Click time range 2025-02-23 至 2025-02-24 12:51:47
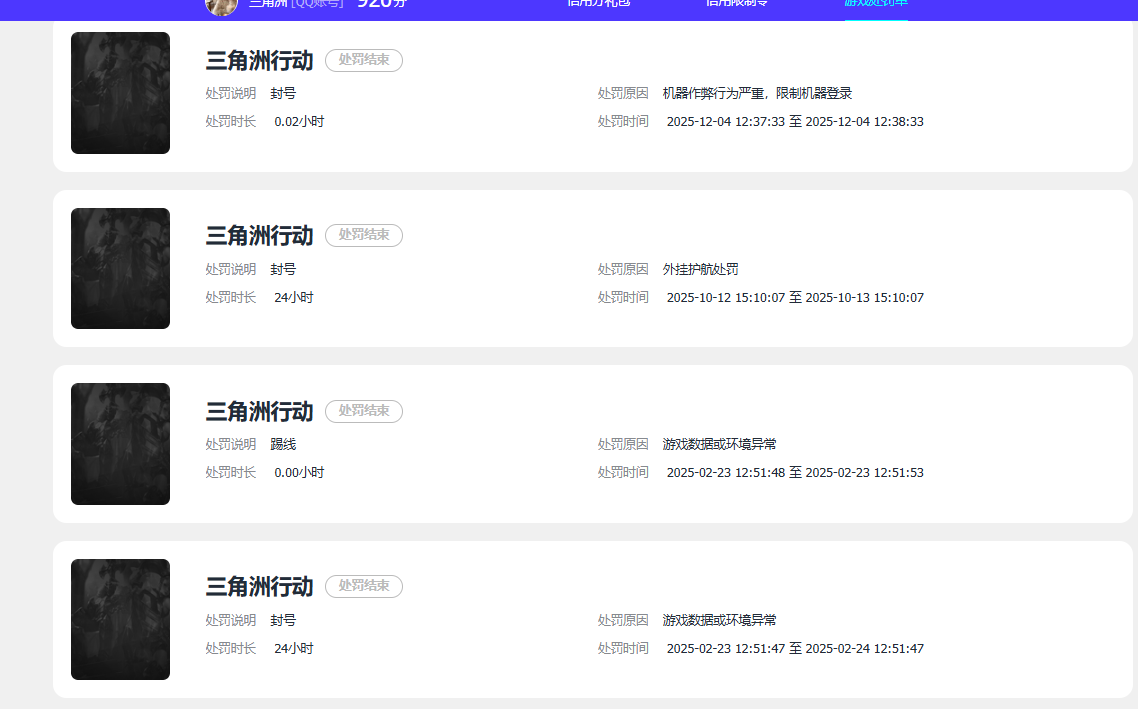The width and height of the screenshot is (1138, 709). [x=795, y=649]
